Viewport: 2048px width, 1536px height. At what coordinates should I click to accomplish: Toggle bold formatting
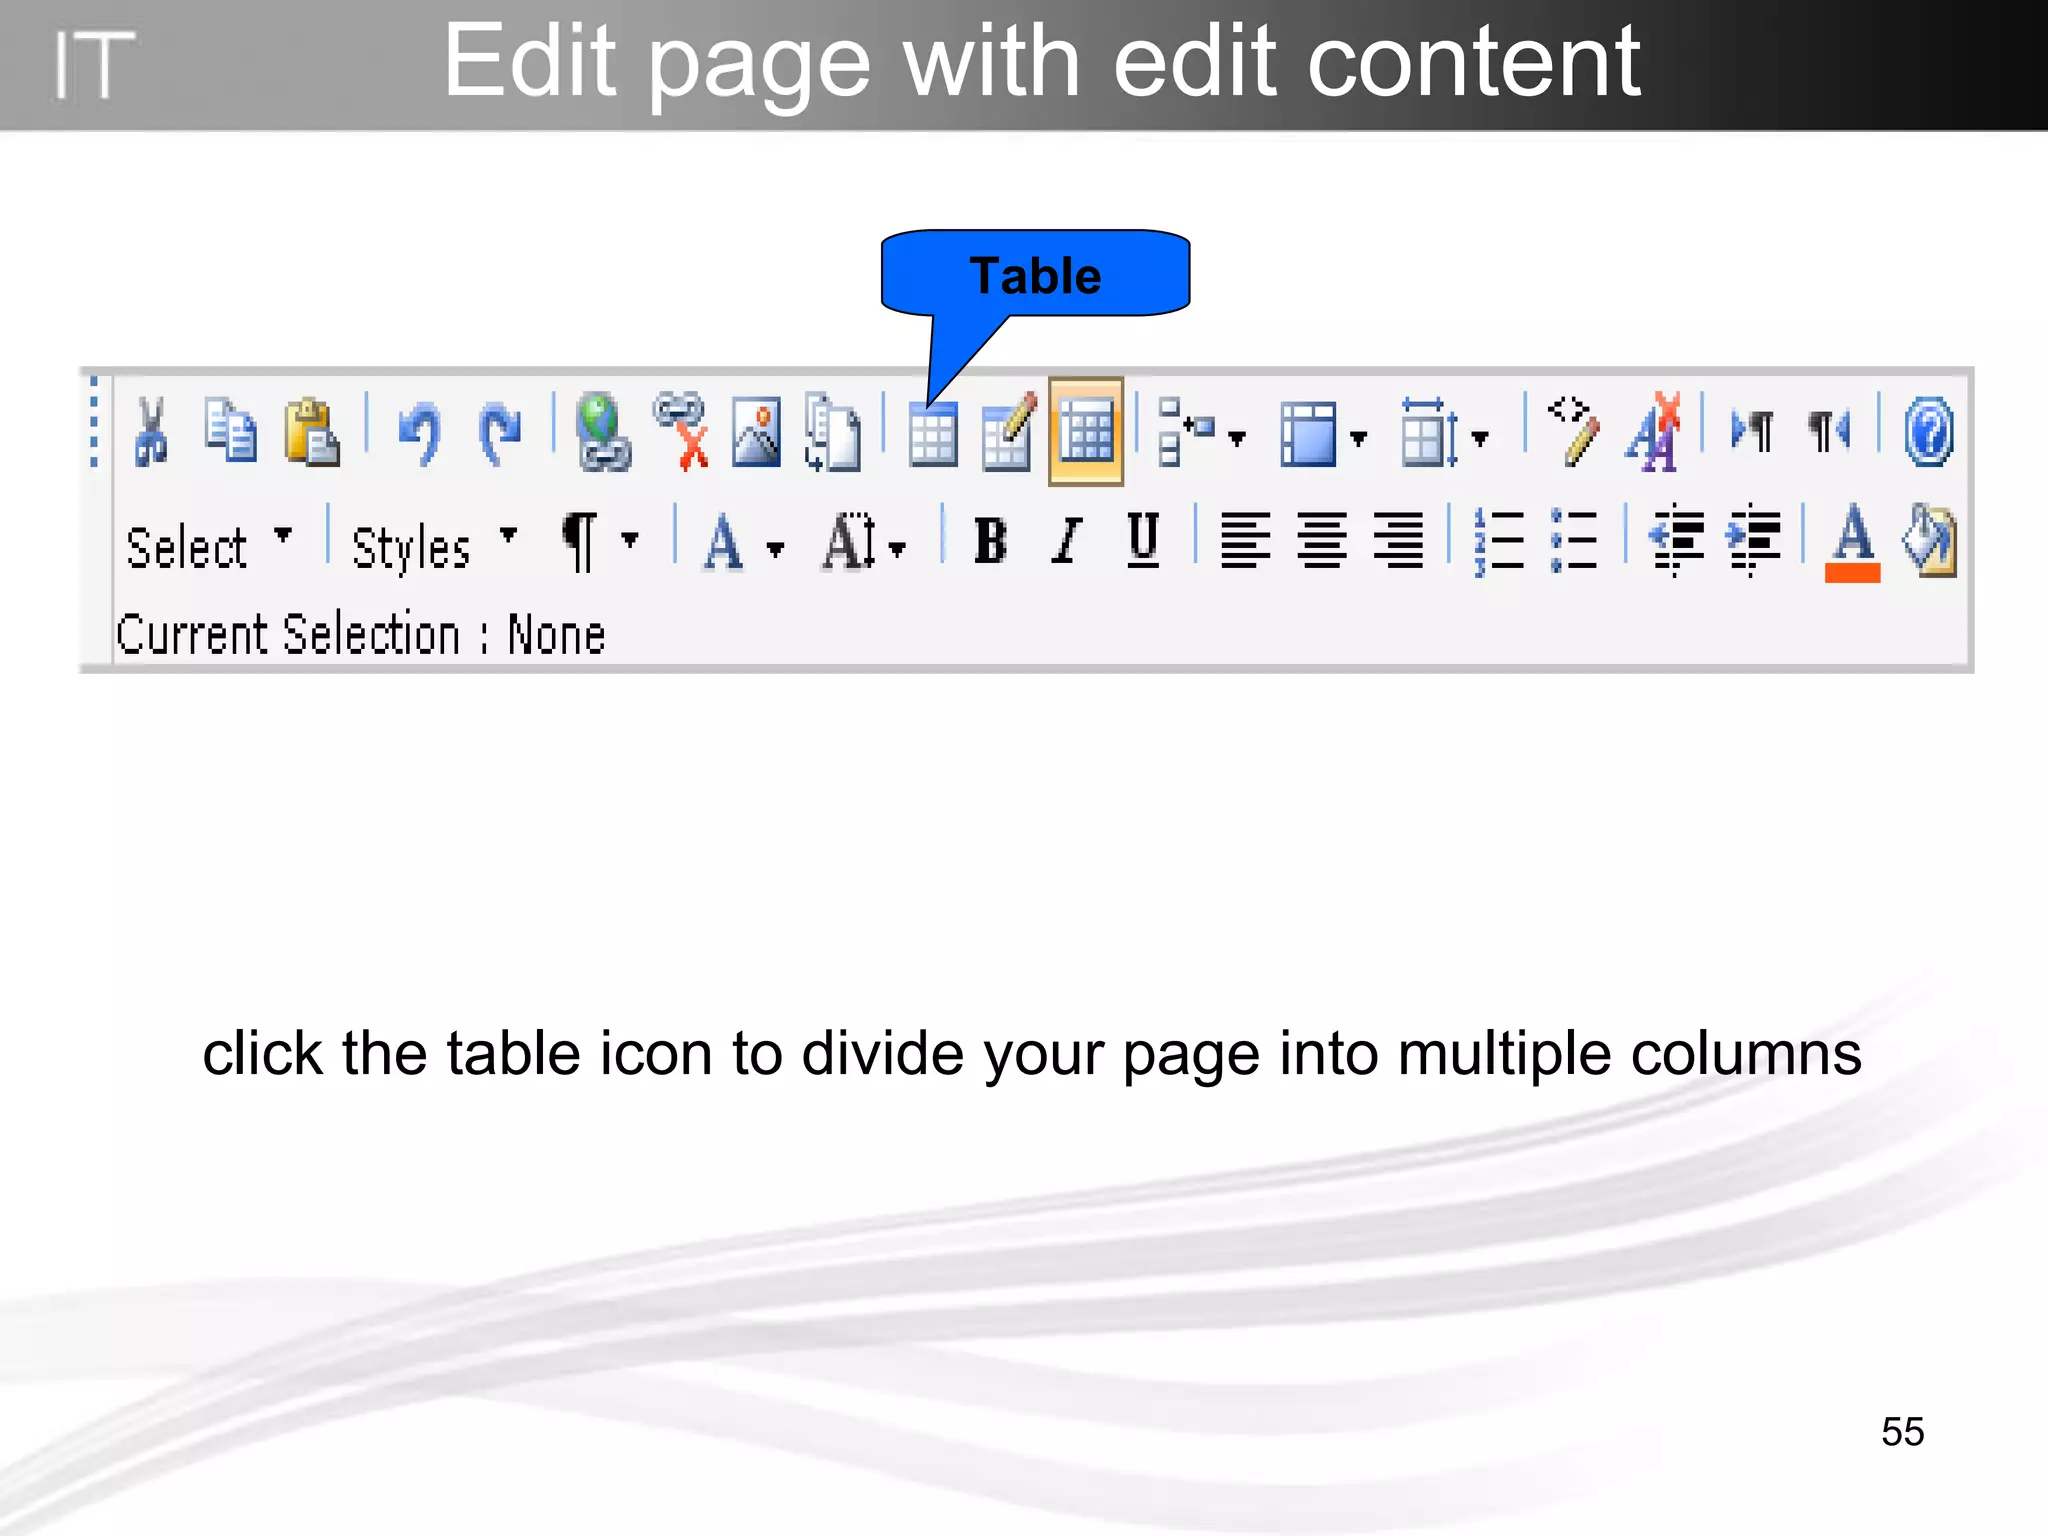point(990,541)
